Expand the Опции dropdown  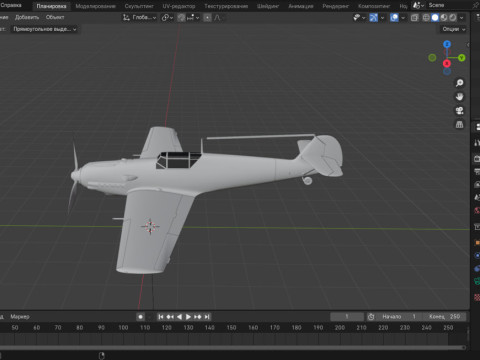453,29
